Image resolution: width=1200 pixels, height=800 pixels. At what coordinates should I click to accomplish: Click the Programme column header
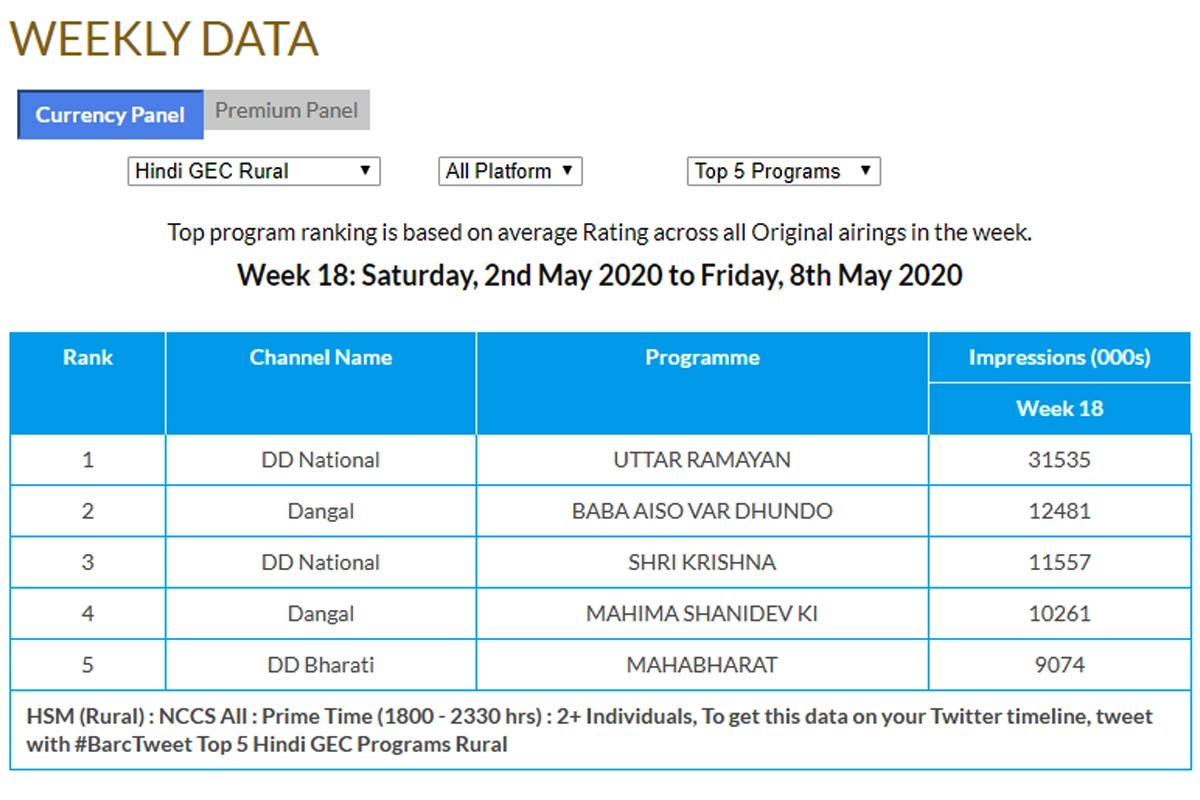[x=702, y=358]
